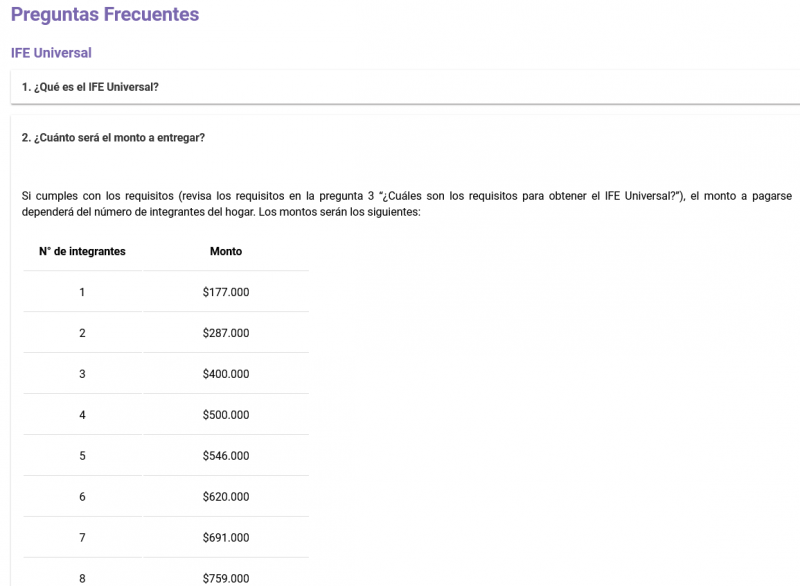The width and height of the screenshot is (800, 586).
Task: Click the $691.000 table value
Action: [226, 538]
